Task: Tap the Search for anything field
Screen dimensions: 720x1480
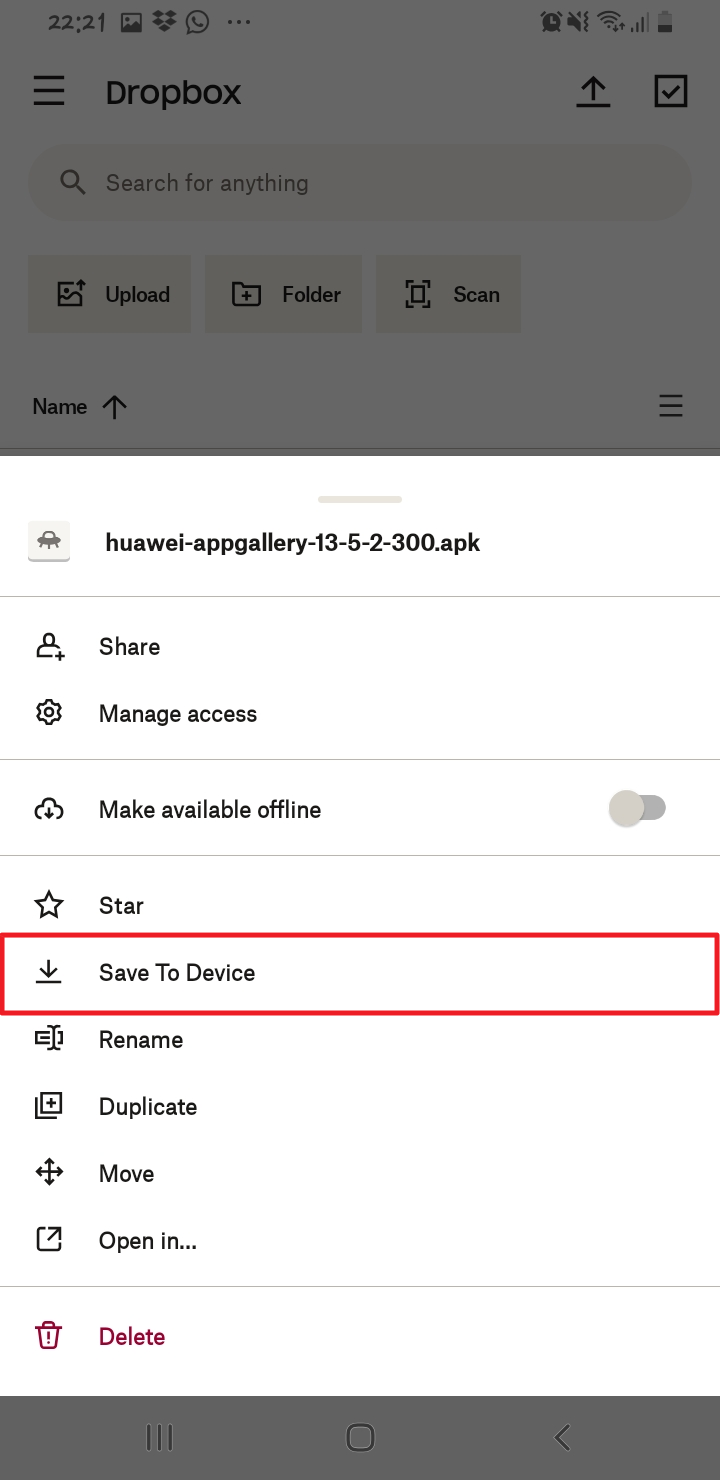Action: pos(360,183)
